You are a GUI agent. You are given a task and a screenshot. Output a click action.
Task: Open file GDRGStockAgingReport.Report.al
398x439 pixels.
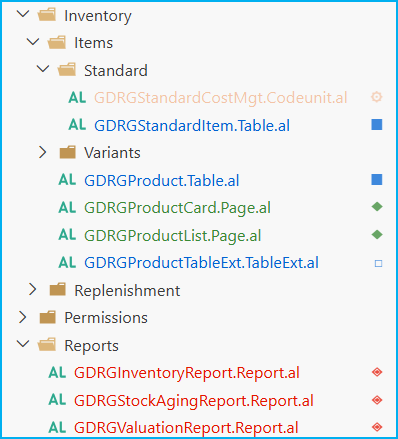pos(194,401)
